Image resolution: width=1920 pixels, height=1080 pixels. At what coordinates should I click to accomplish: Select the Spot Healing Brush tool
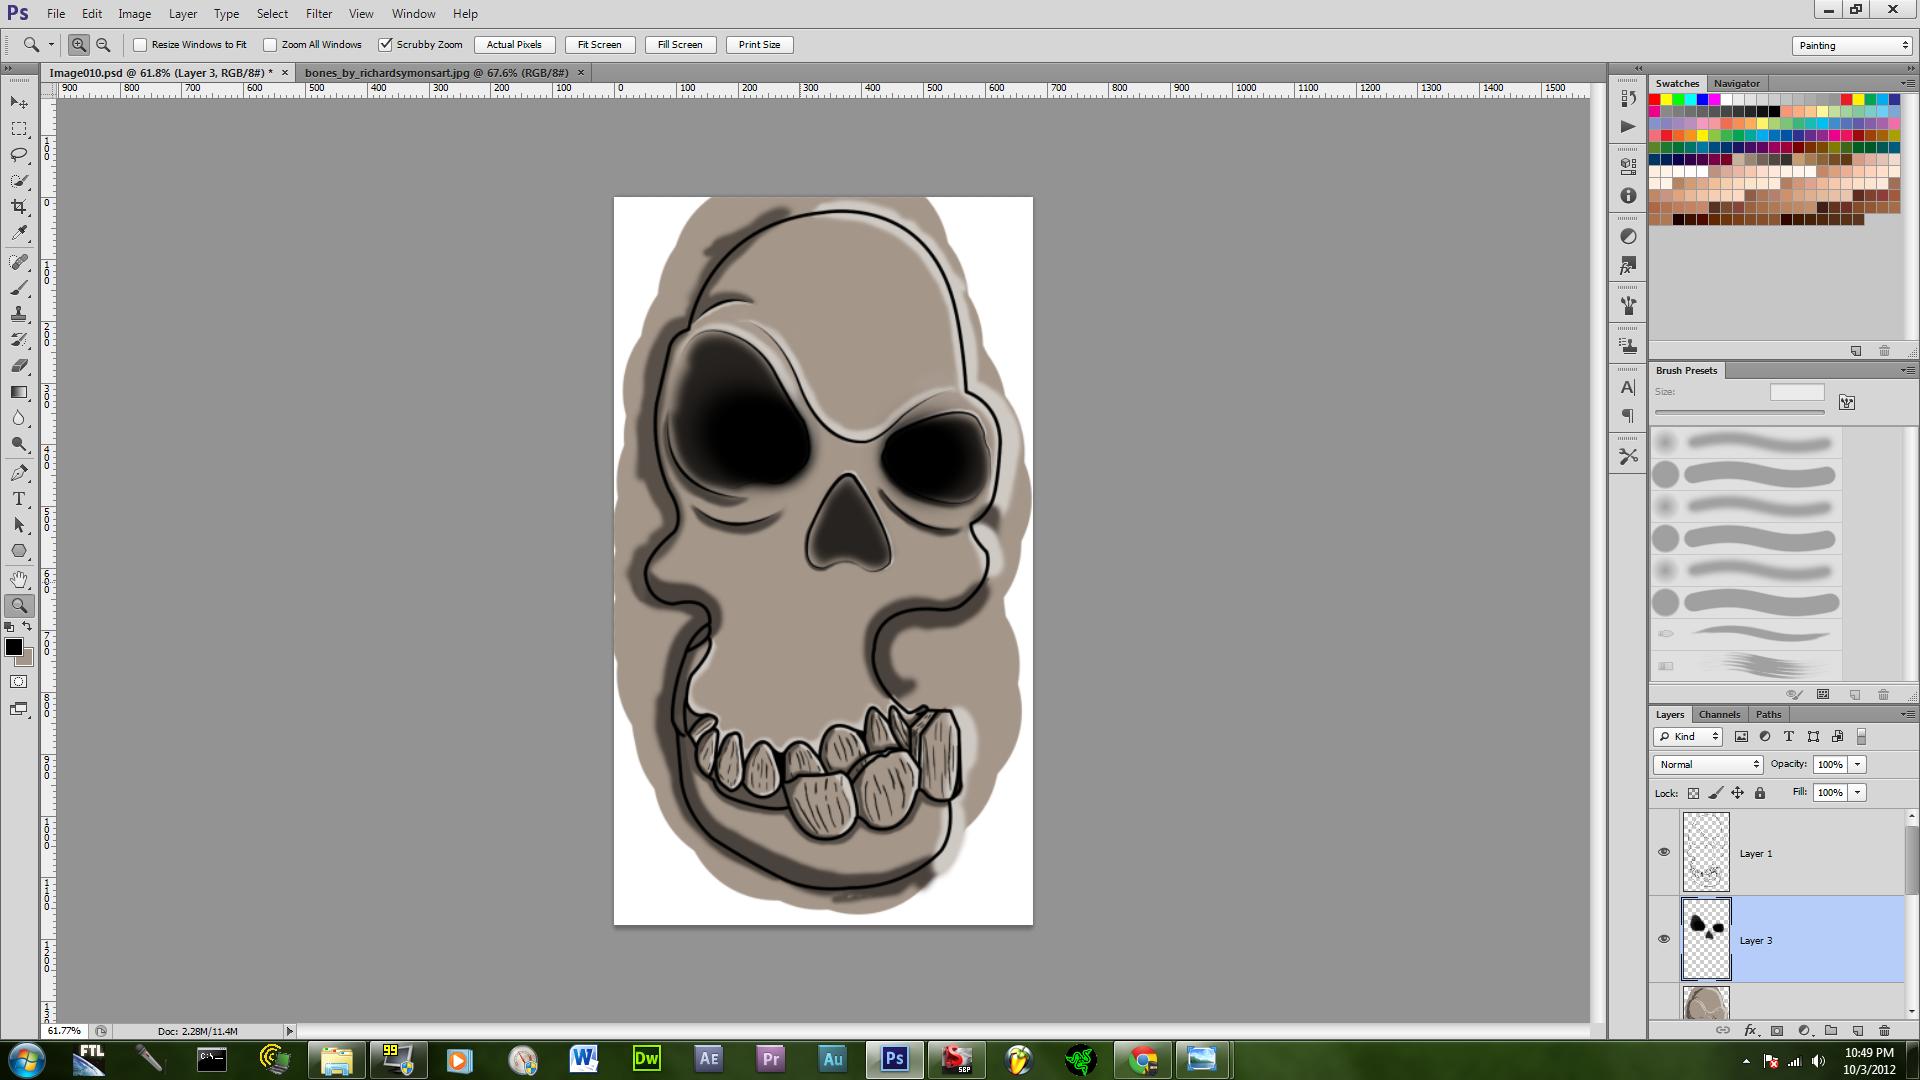pyautogui.click(x=19, y=262)
